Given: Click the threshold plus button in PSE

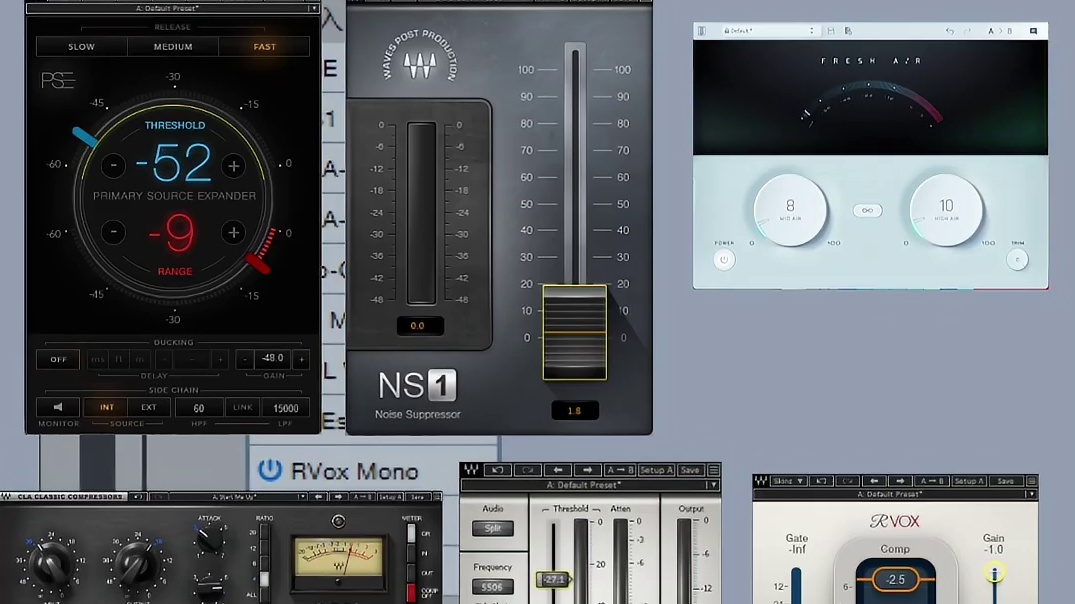Looking at the screenshot, I should point(233,166).
